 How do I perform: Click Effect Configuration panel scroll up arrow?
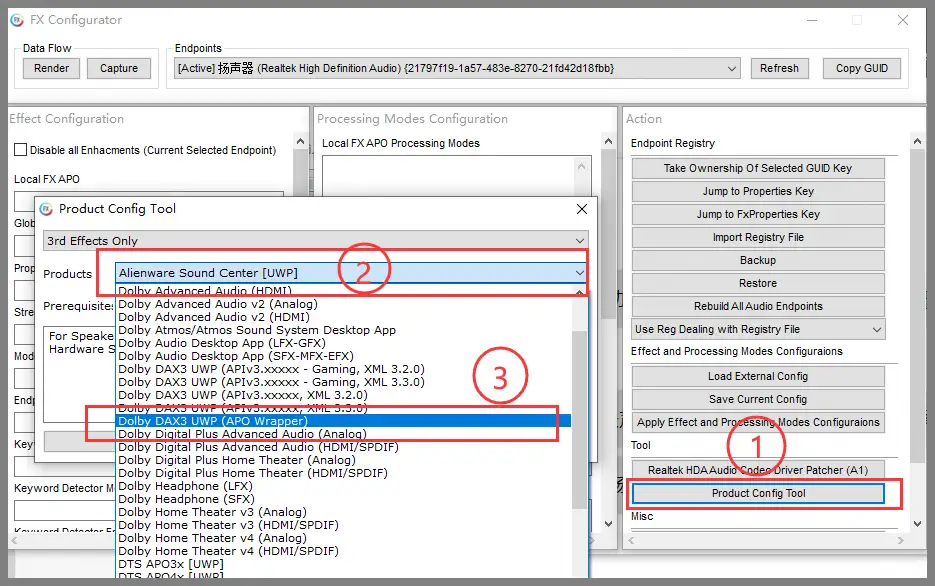(301, 141)
